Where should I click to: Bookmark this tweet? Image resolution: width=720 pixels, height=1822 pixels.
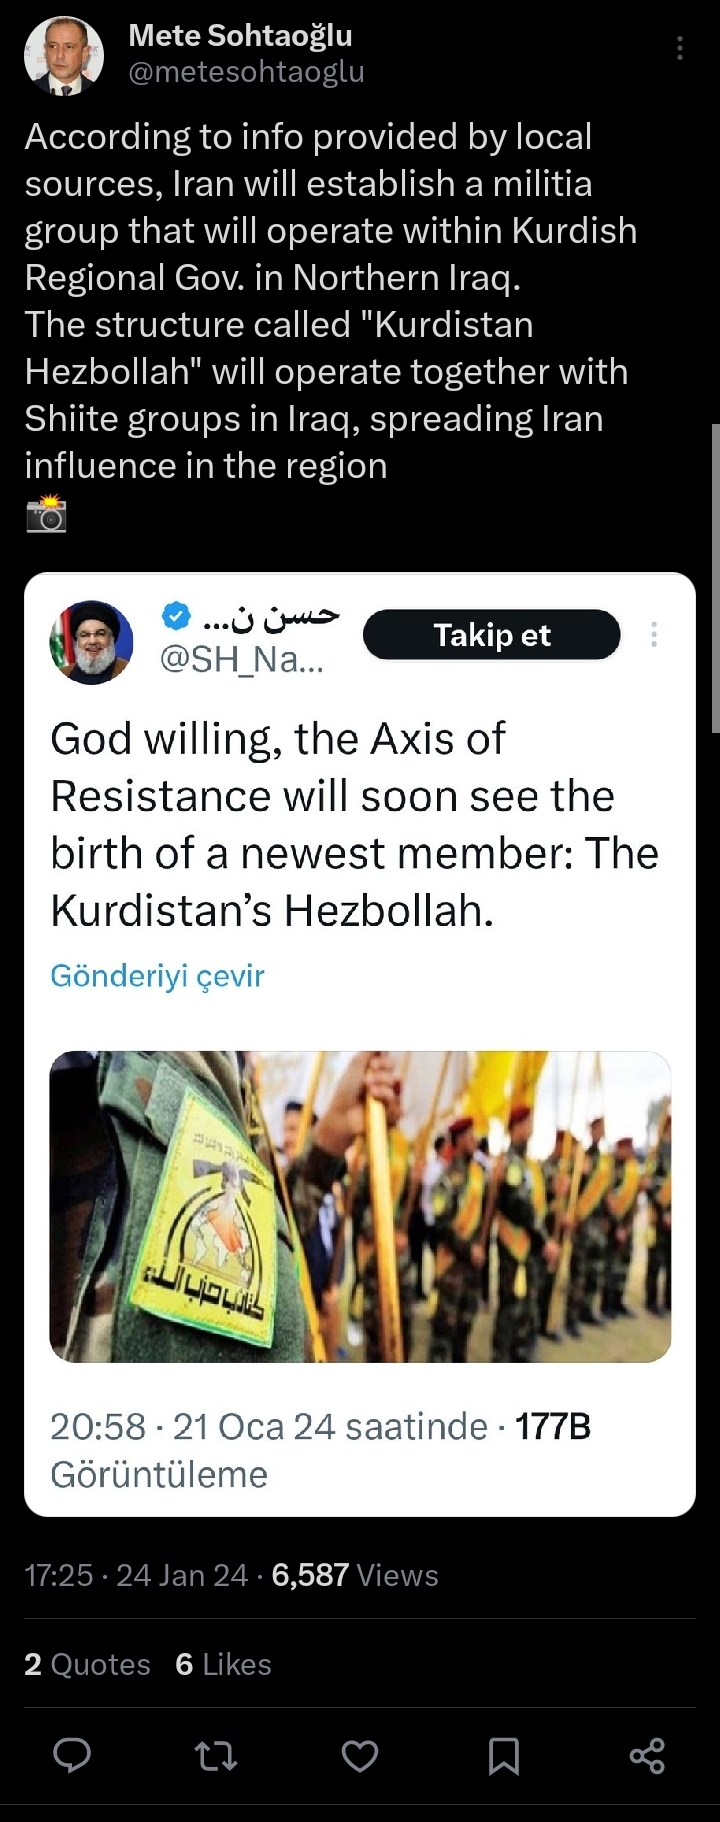click(x=504, y=1755)
